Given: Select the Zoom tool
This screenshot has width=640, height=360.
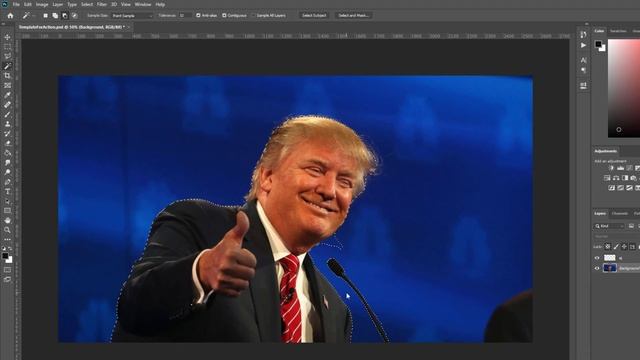Looking at the screenshot, I should (x=7, y=230).
